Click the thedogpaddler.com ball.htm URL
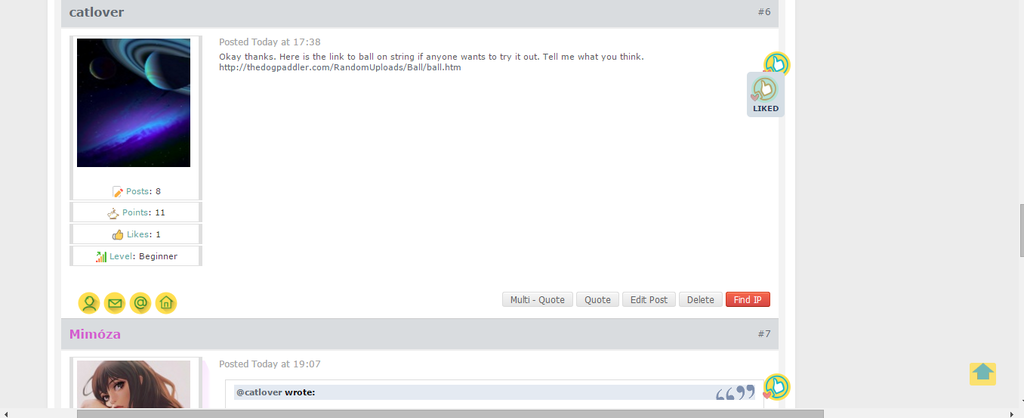Image resolution: width=1024 pixels, height=418 pixels. (340, 67)
